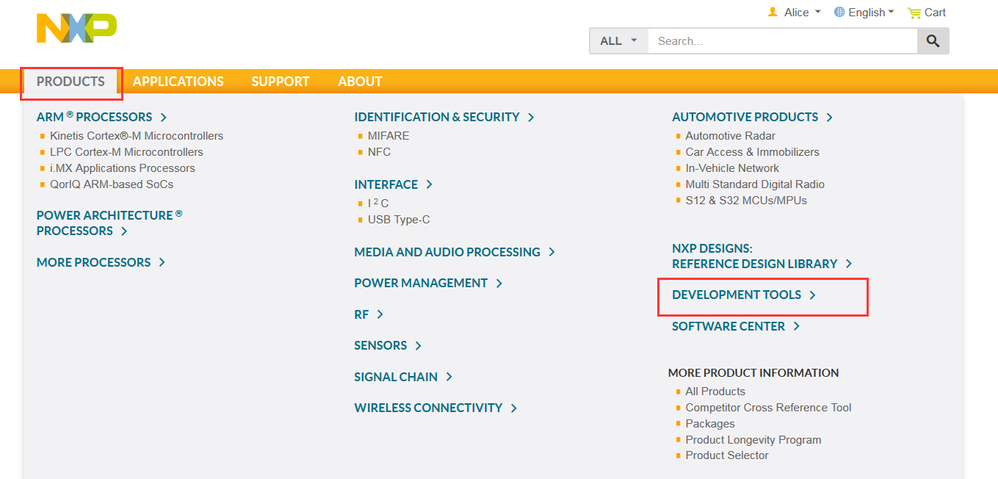Click the Alice user account icon

point(773,12)
